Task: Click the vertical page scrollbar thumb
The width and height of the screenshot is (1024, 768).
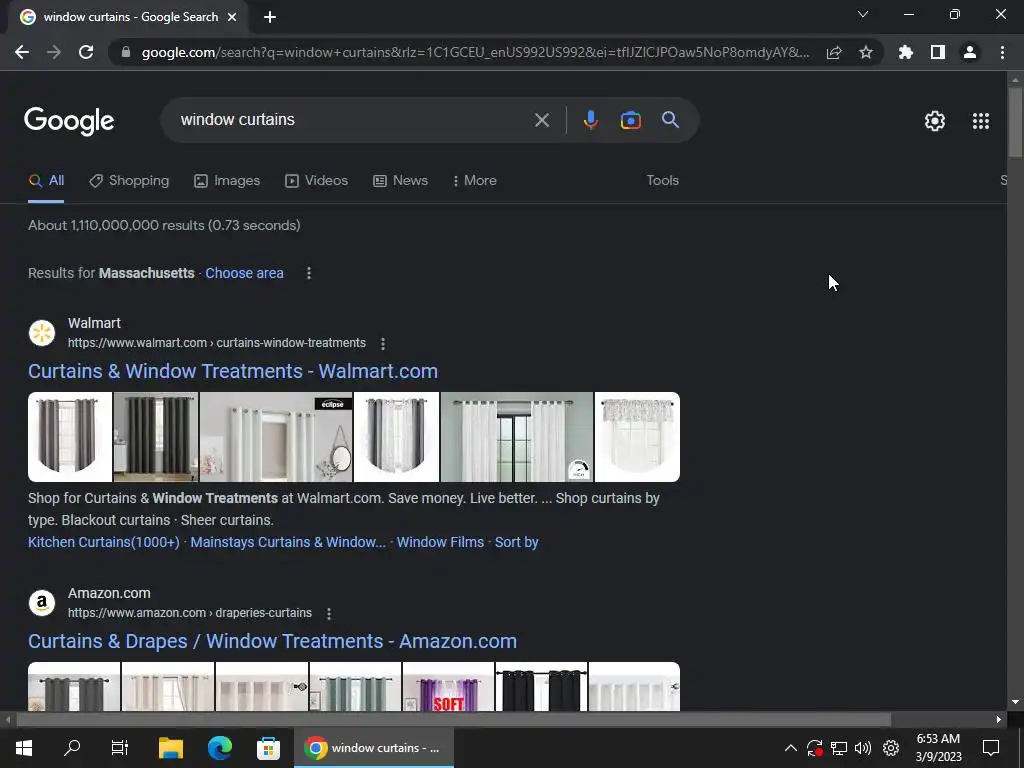Action: (1015, 121)
